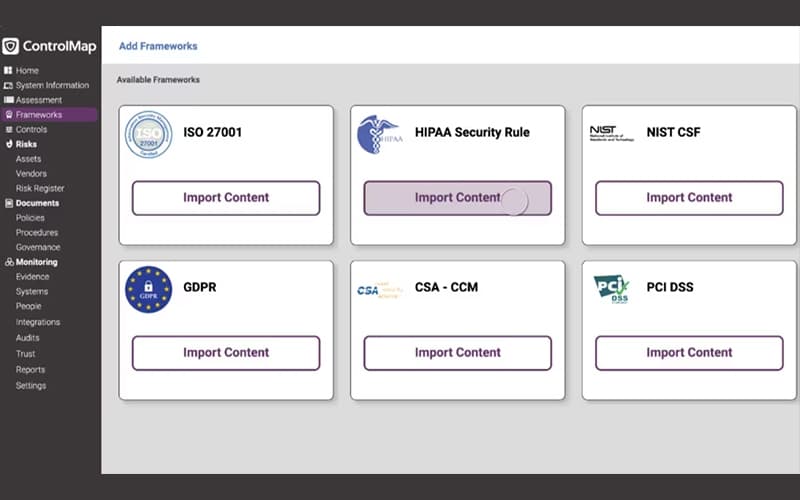800x500 pixels.
Task: Import content for ISO 27001
Action: [x=226, y=198]
